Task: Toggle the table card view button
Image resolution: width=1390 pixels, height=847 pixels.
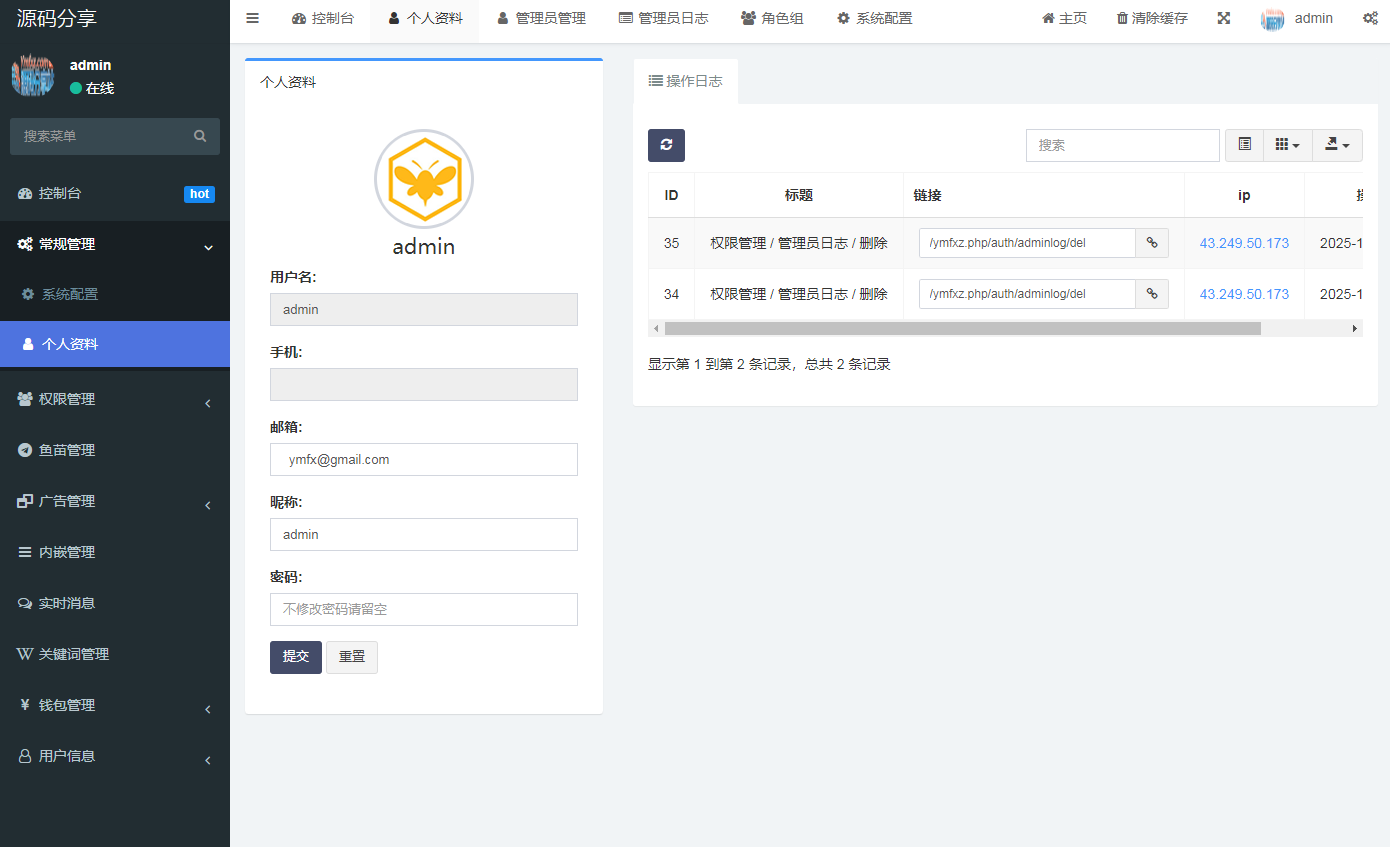Action: (x=1244, y=145)
